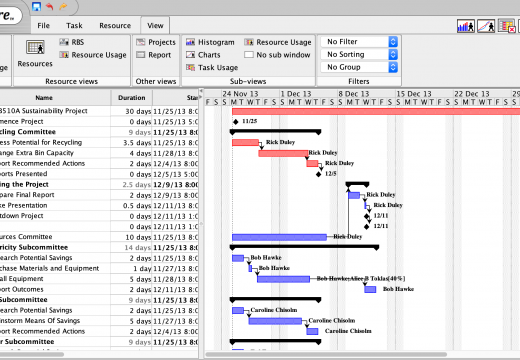The height and width of the screenshot is (360, 520).
Task: Click Install Equipment 5-day blue Gantt bar
Action: pyautogui.click(x=283, y=279)
